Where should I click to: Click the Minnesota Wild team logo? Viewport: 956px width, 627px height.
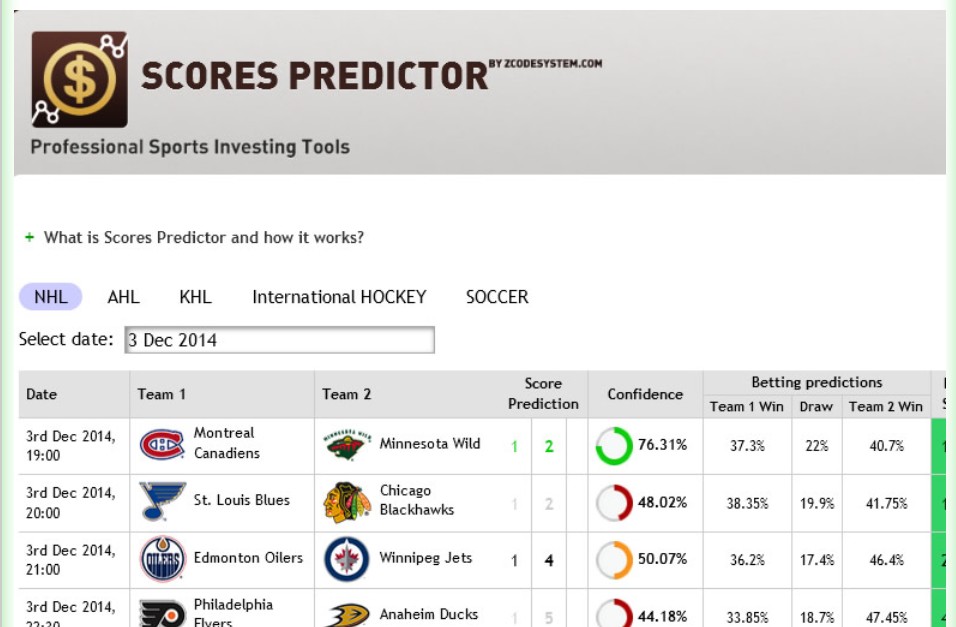point(347,445)
